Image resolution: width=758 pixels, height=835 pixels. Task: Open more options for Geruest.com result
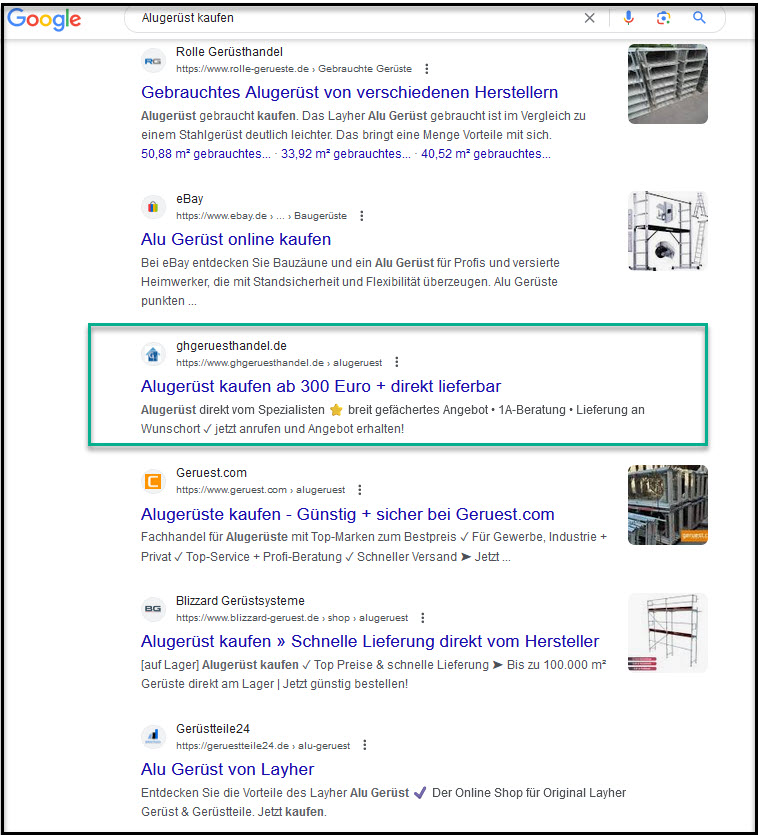pyautogui.click(x=360, y=489)
